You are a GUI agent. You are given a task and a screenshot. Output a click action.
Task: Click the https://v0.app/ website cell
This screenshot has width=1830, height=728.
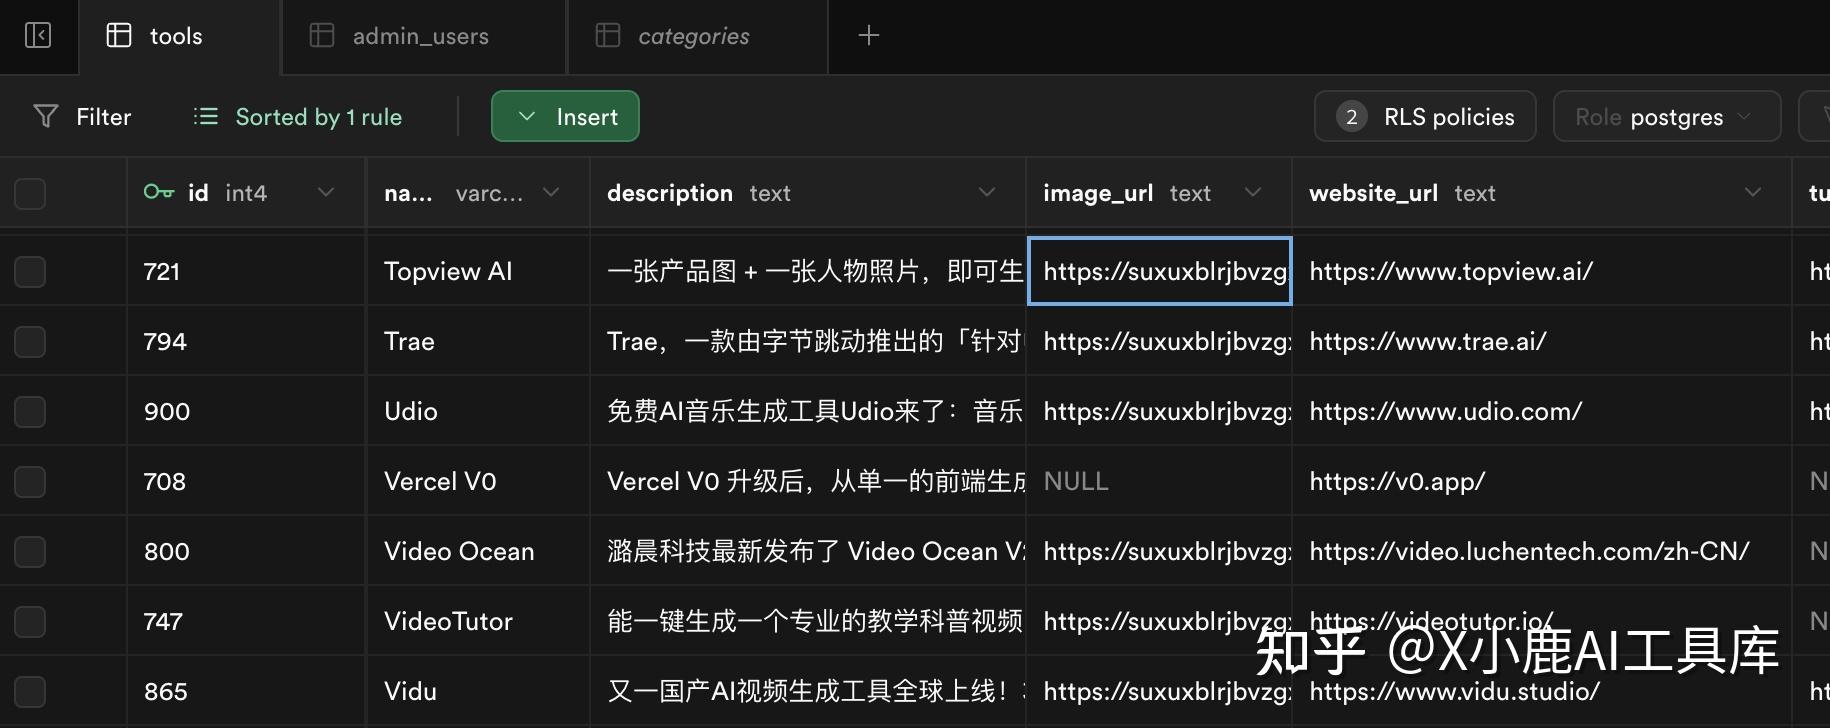coord(1542,481)
